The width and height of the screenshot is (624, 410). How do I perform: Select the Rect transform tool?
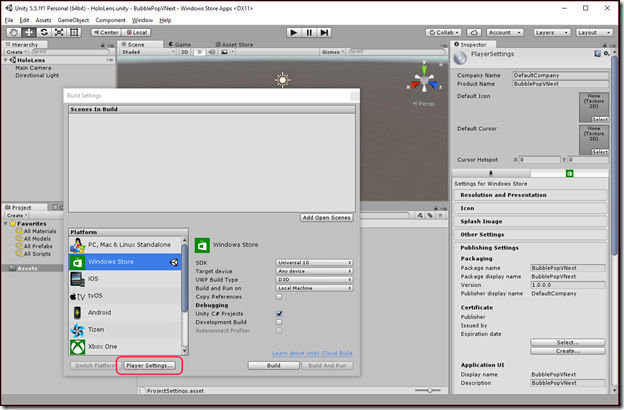(74, 33)
